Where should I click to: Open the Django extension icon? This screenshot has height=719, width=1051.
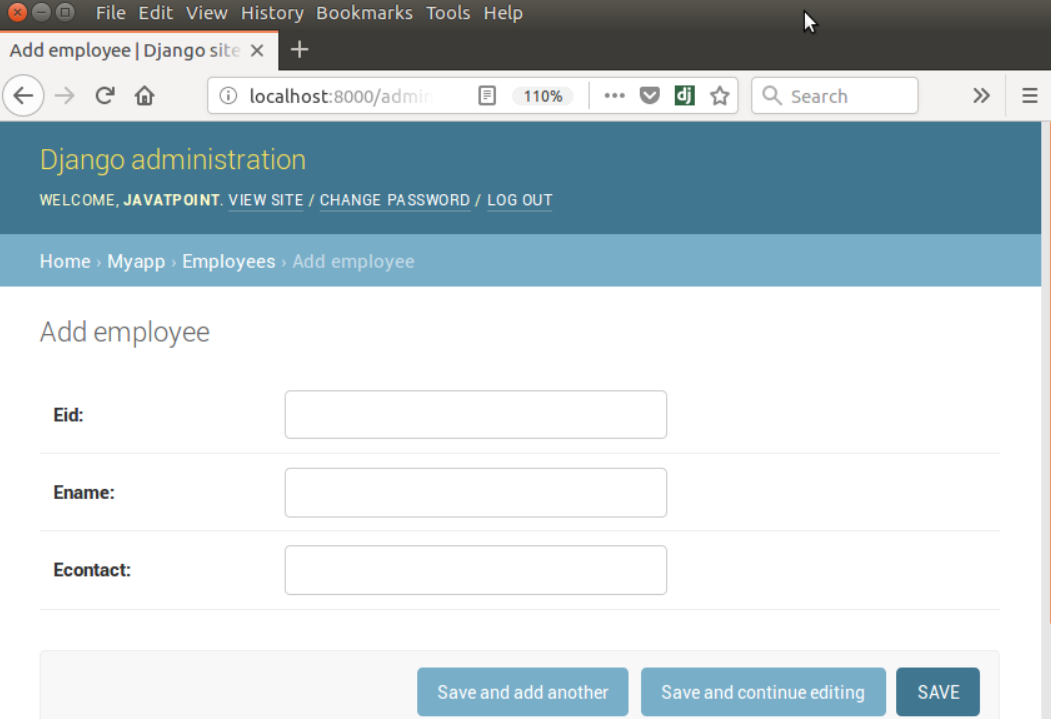click(684, 96)
